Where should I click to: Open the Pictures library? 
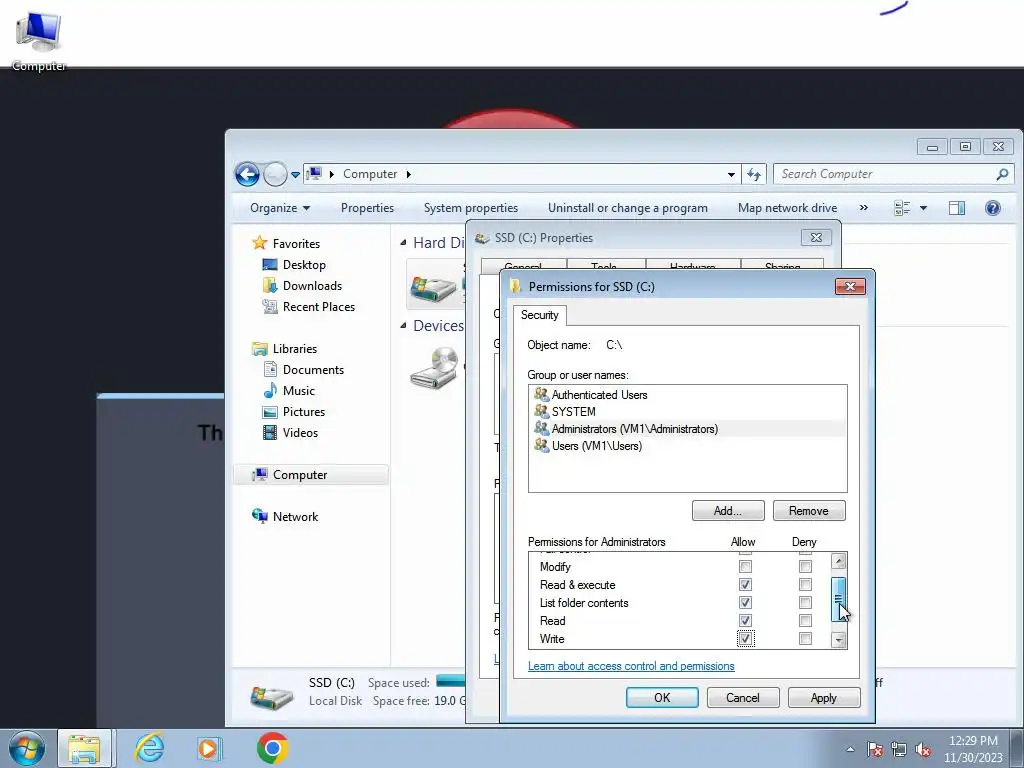coord(304,411)
